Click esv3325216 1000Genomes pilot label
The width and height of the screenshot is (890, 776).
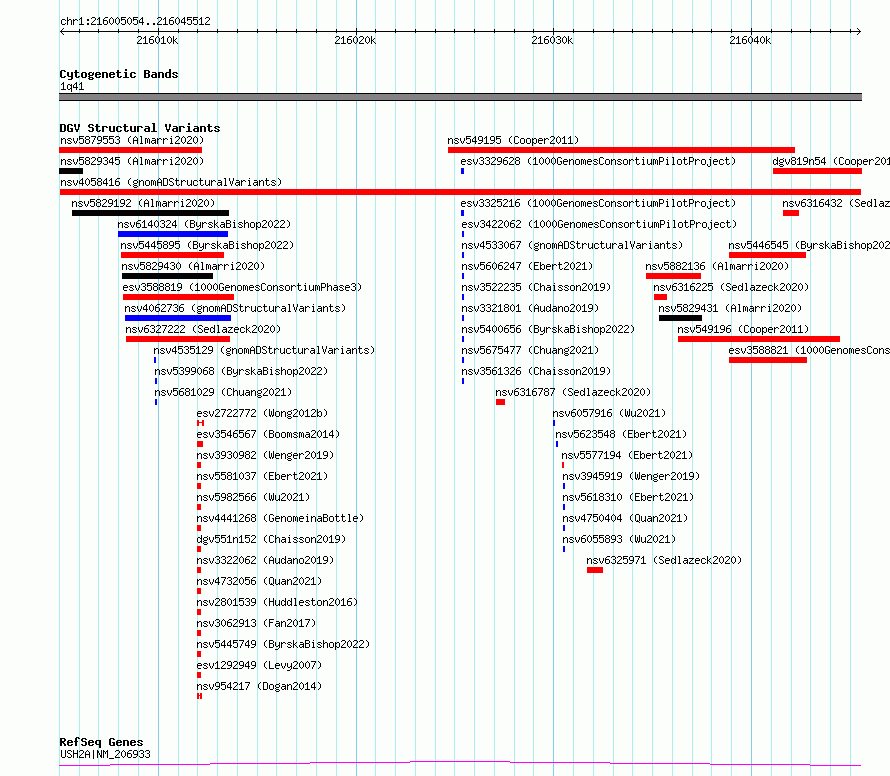[x=598, y=203]
